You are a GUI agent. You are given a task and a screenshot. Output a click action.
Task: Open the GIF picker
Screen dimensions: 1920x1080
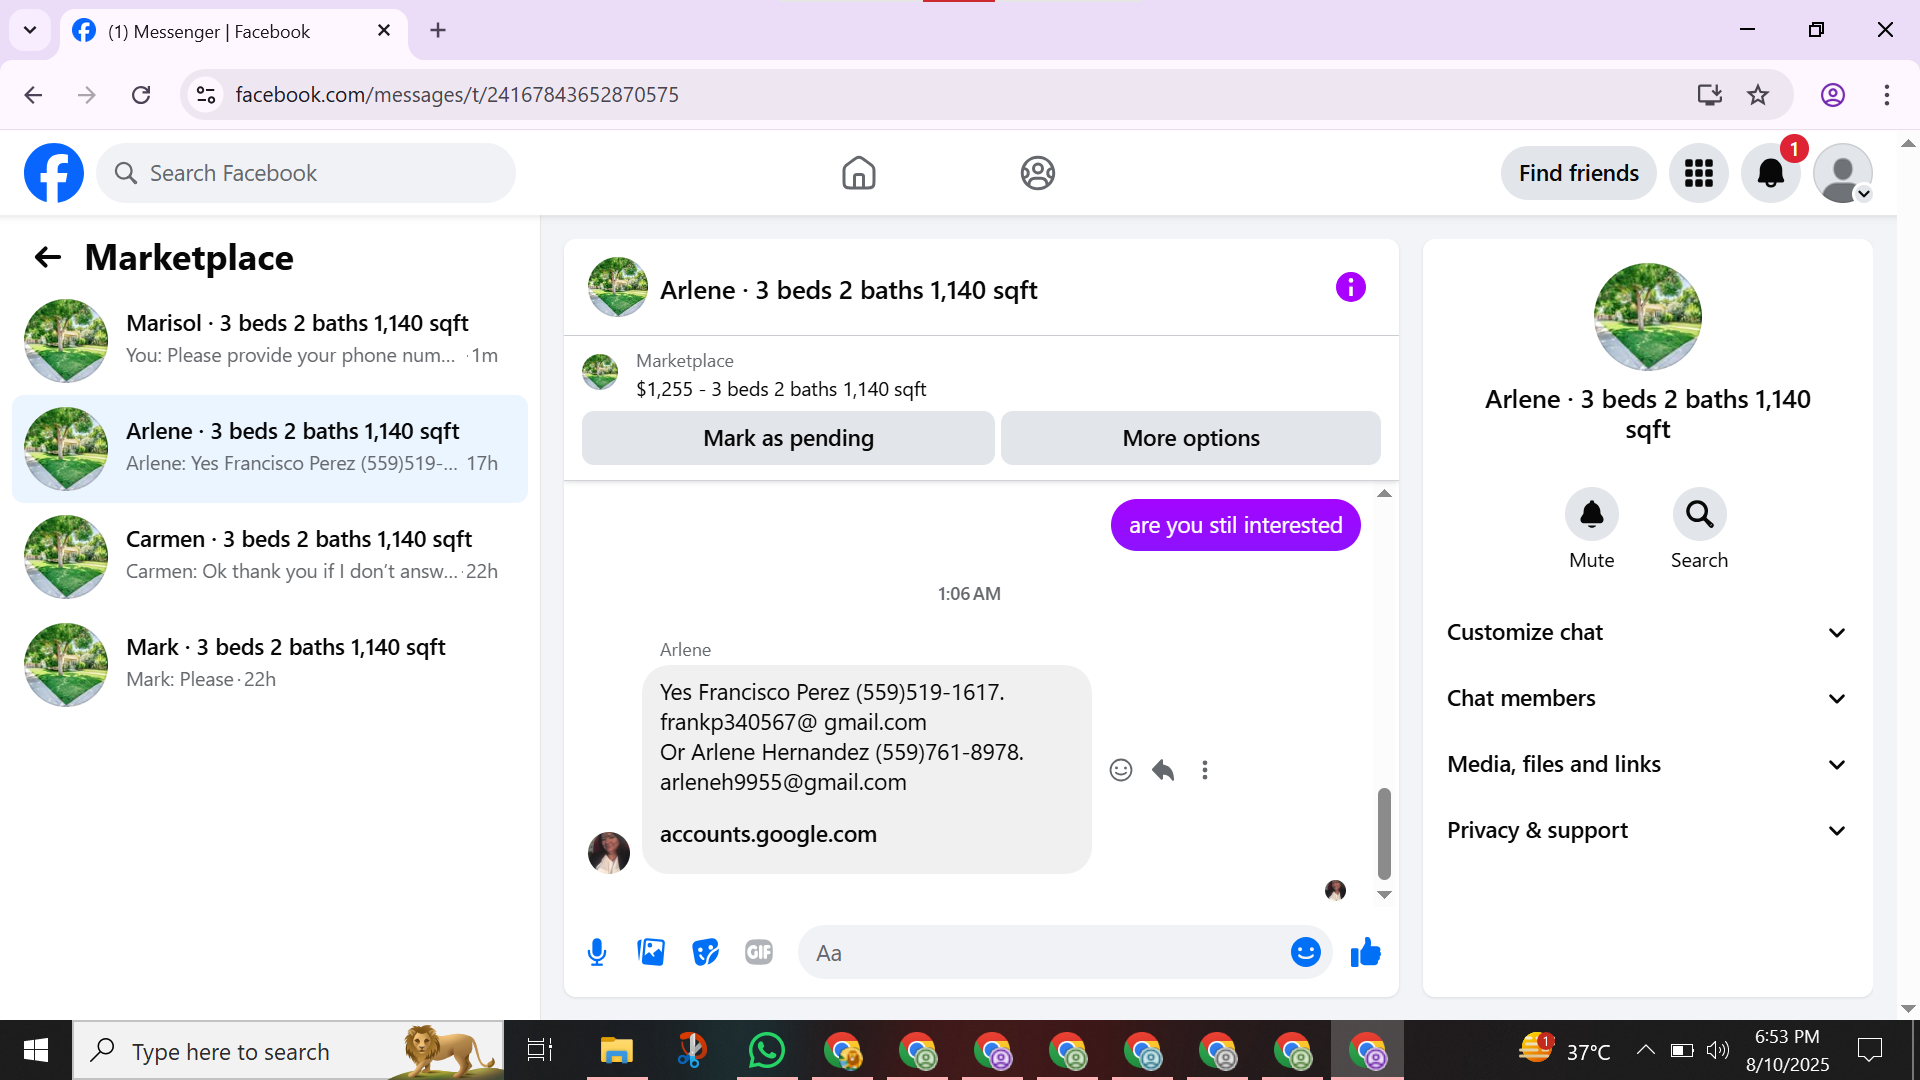(759, 952)
